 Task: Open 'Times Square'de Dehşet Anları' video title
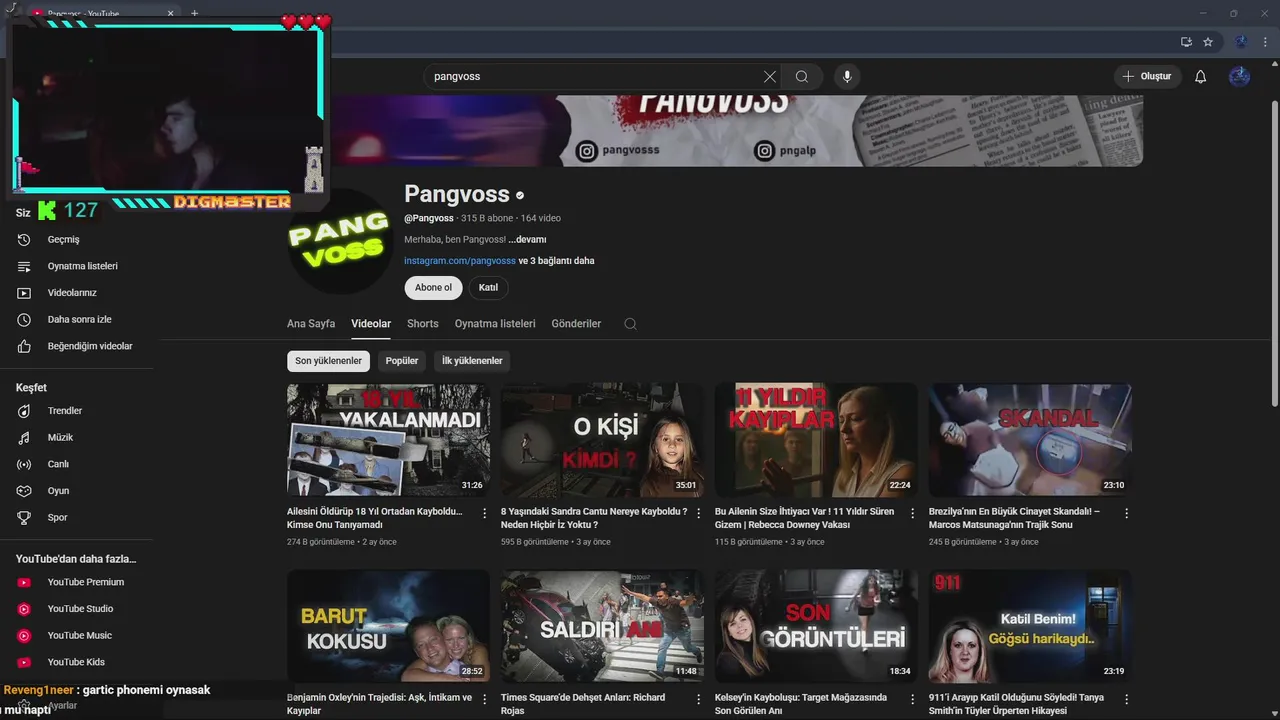(583, 704)
